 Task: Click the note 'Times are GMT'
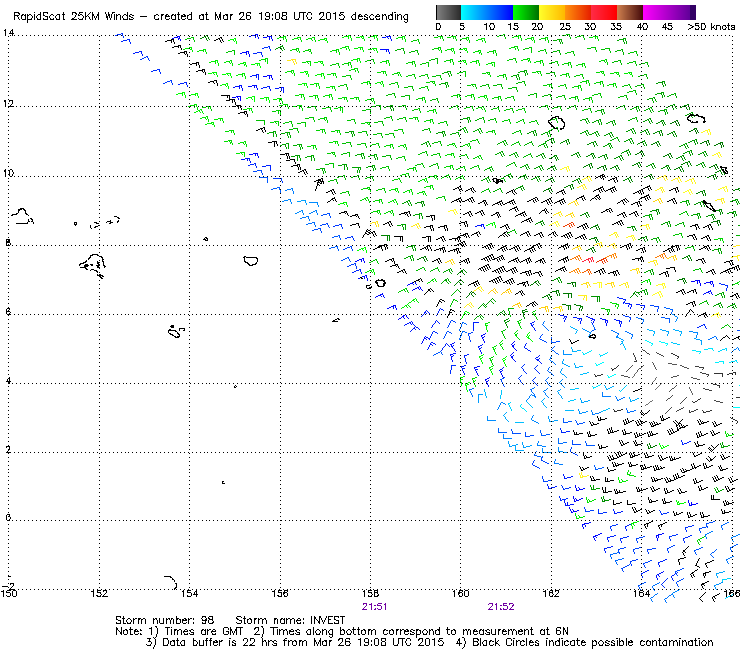tap(203, 631)
